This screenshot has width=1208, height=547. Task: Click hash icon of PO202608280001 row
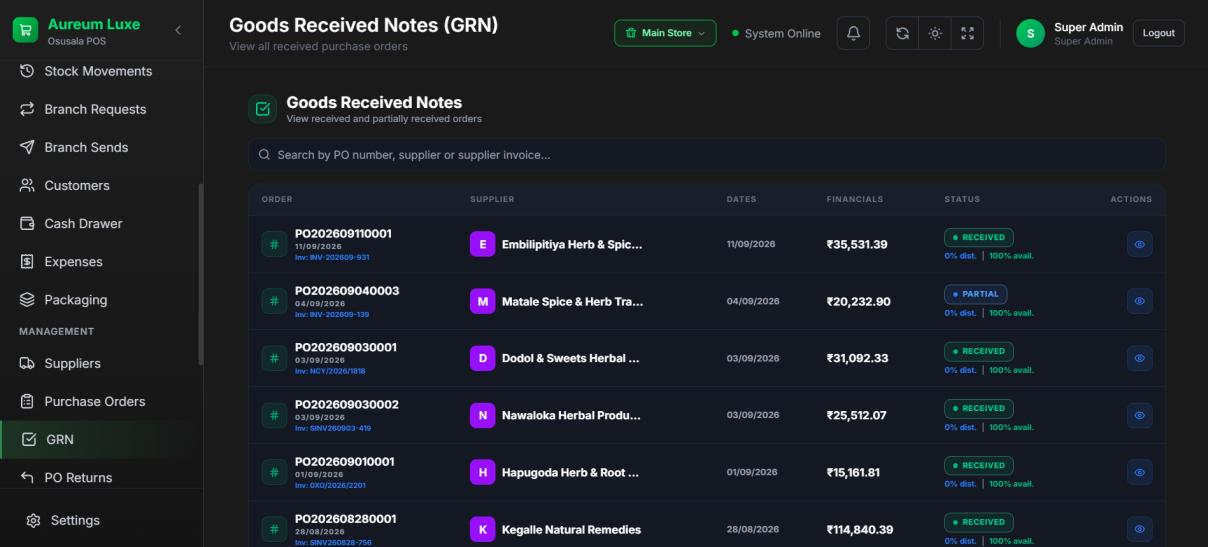pyautogui.click(x=274, y=529)
